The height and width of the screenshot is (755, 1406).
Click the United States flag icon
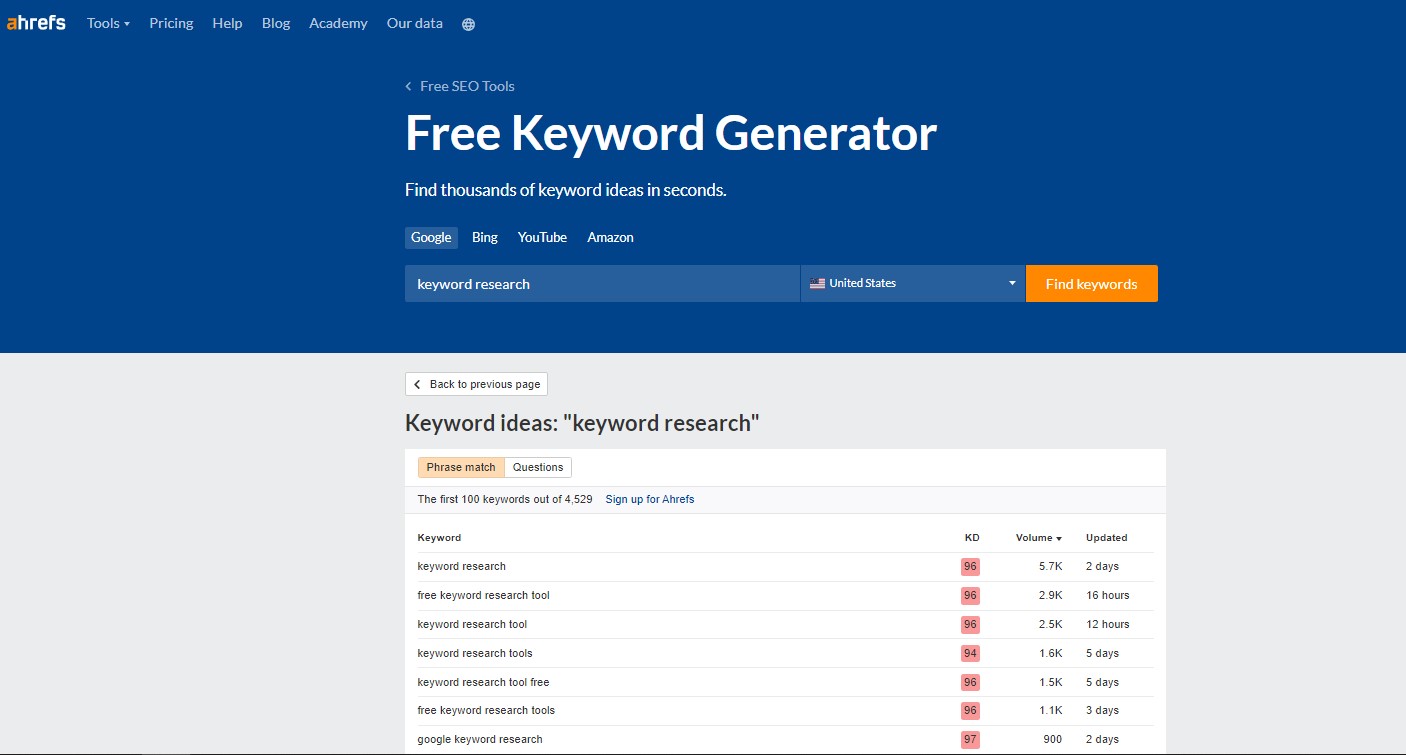[x=817, y=283]
